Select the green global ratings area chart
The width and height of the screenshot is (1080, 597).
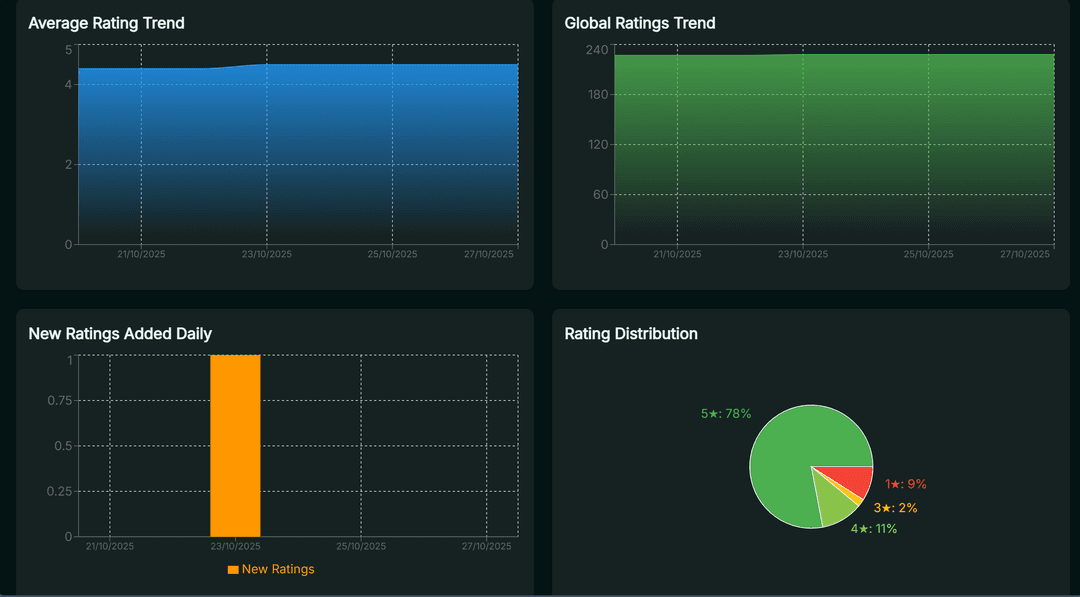[x=830, y=140]
